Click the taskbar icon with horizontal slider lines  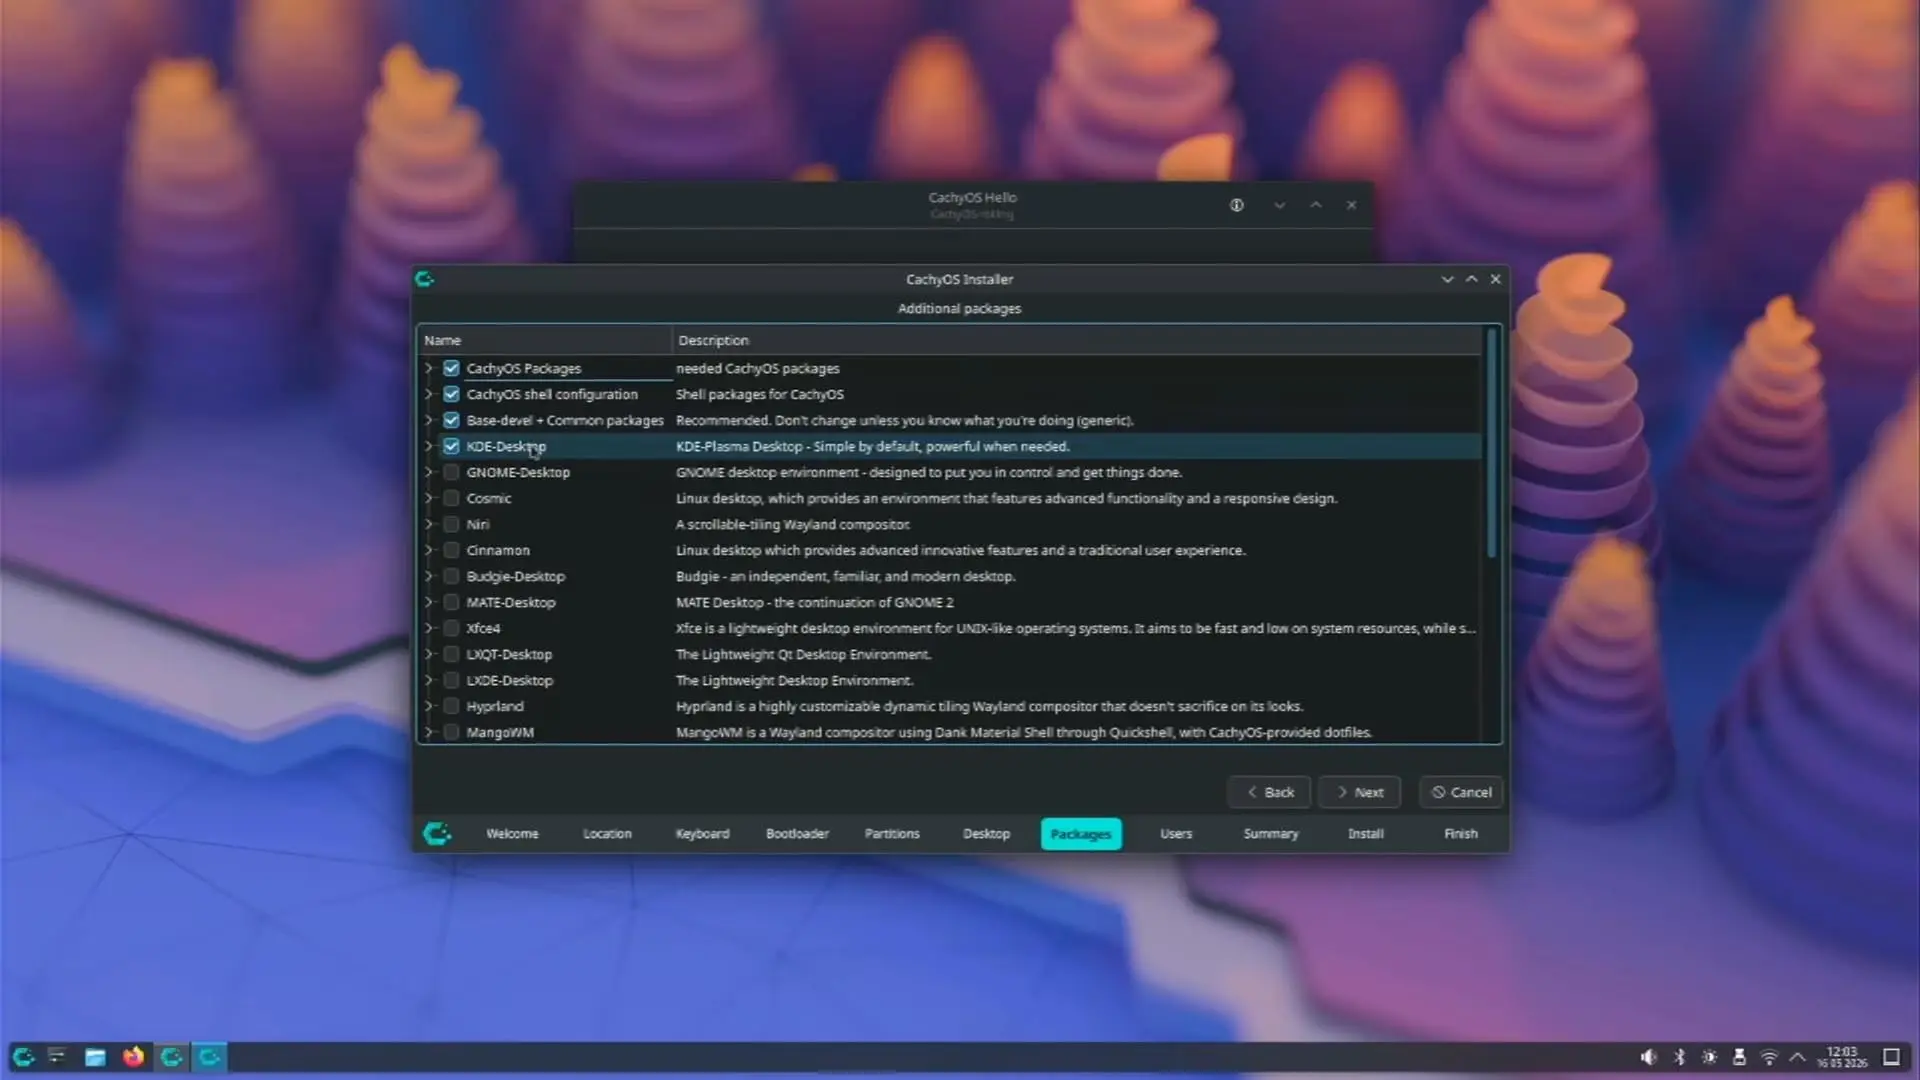click(57, 1057)
